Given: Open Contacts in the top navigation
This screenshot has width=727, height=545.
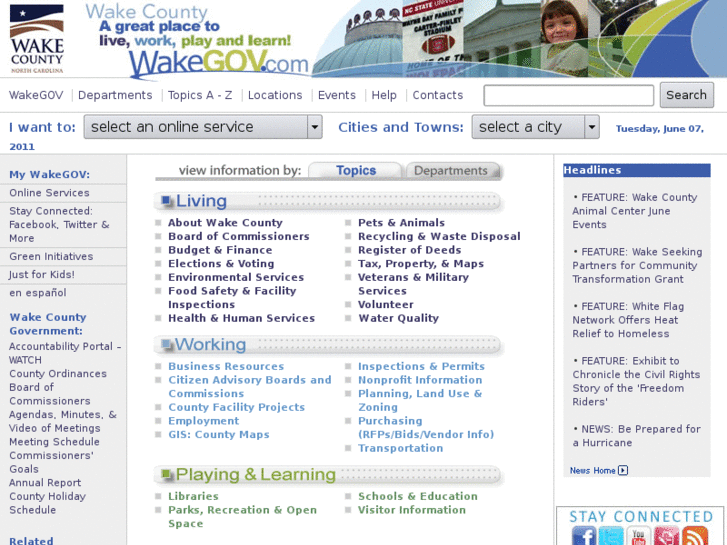Looking at the screenshot, I should pyautogui.click(x=438, y=95).
